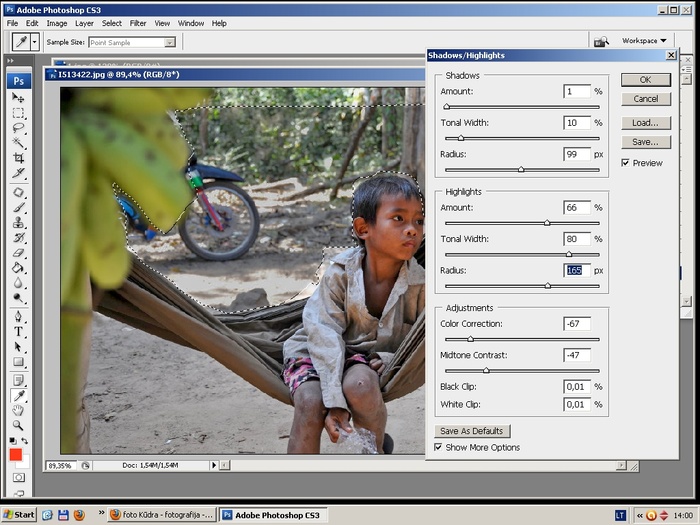
Task: Toggle Show More Options checkbox
Action: 439,447
